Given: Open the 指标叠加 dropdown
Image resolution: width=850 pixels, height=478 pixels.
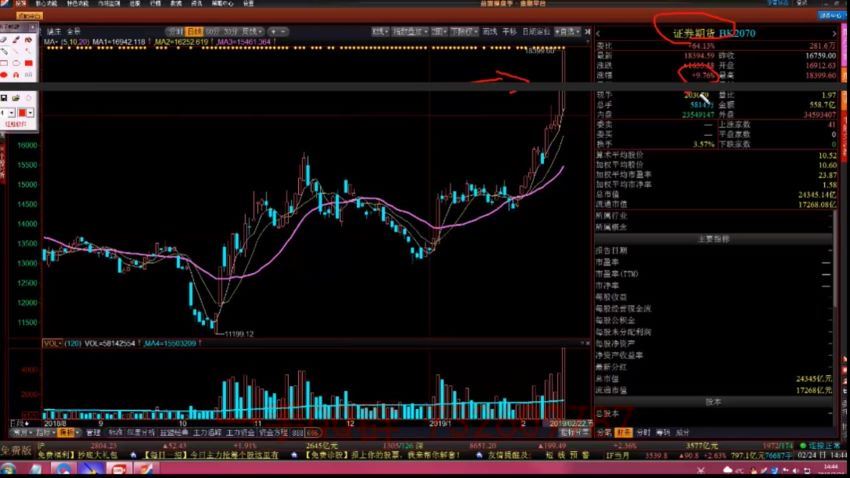Looking at the screenshot, I should coord(410,31).
